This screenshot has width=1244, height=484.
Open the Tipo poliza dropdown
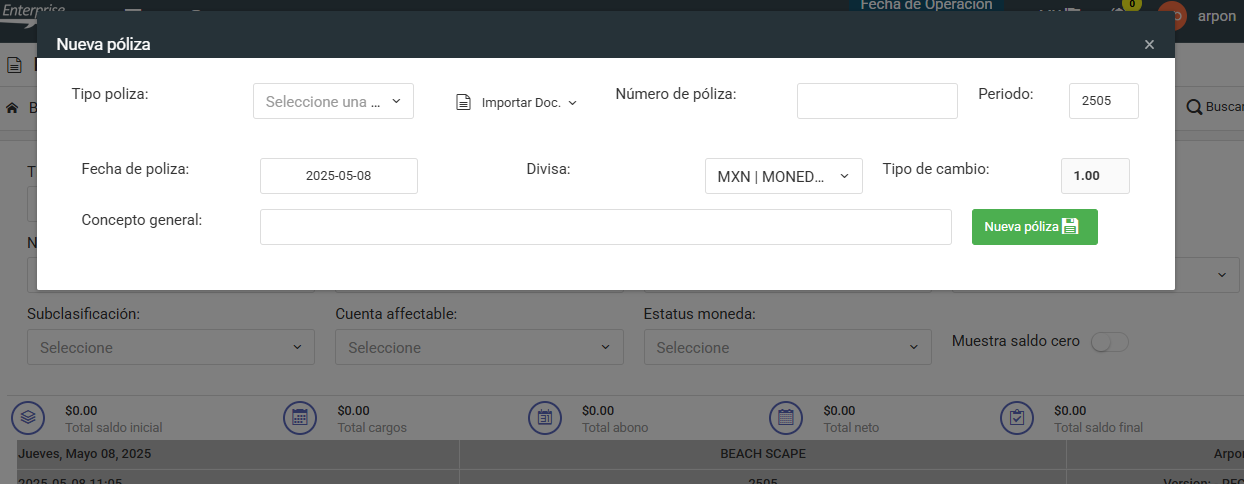click(x=333, y=101)
